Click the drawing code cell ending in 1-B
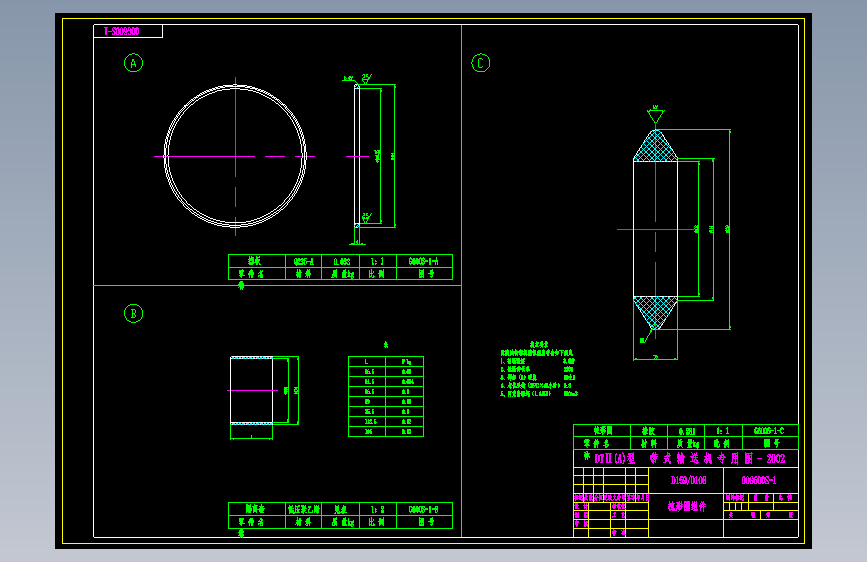Viewport: 867px width, 562px height. click(x=424, y=509)
